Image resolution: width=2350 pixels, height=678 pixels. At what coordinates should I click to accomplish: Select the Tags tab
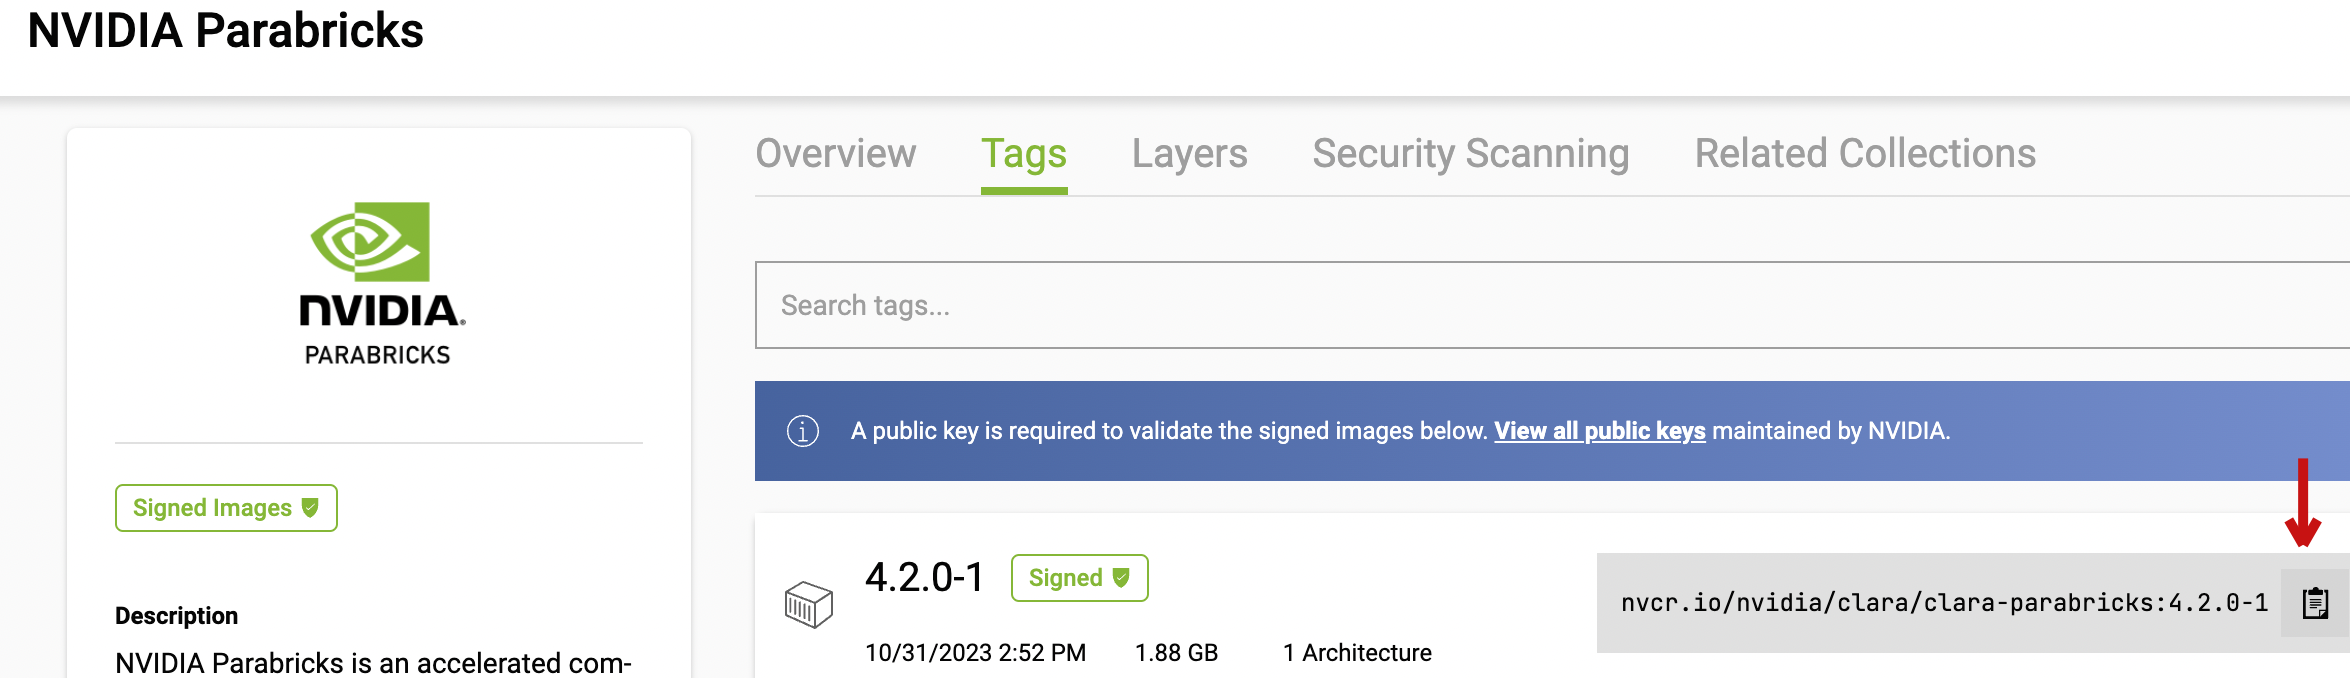1023,154
